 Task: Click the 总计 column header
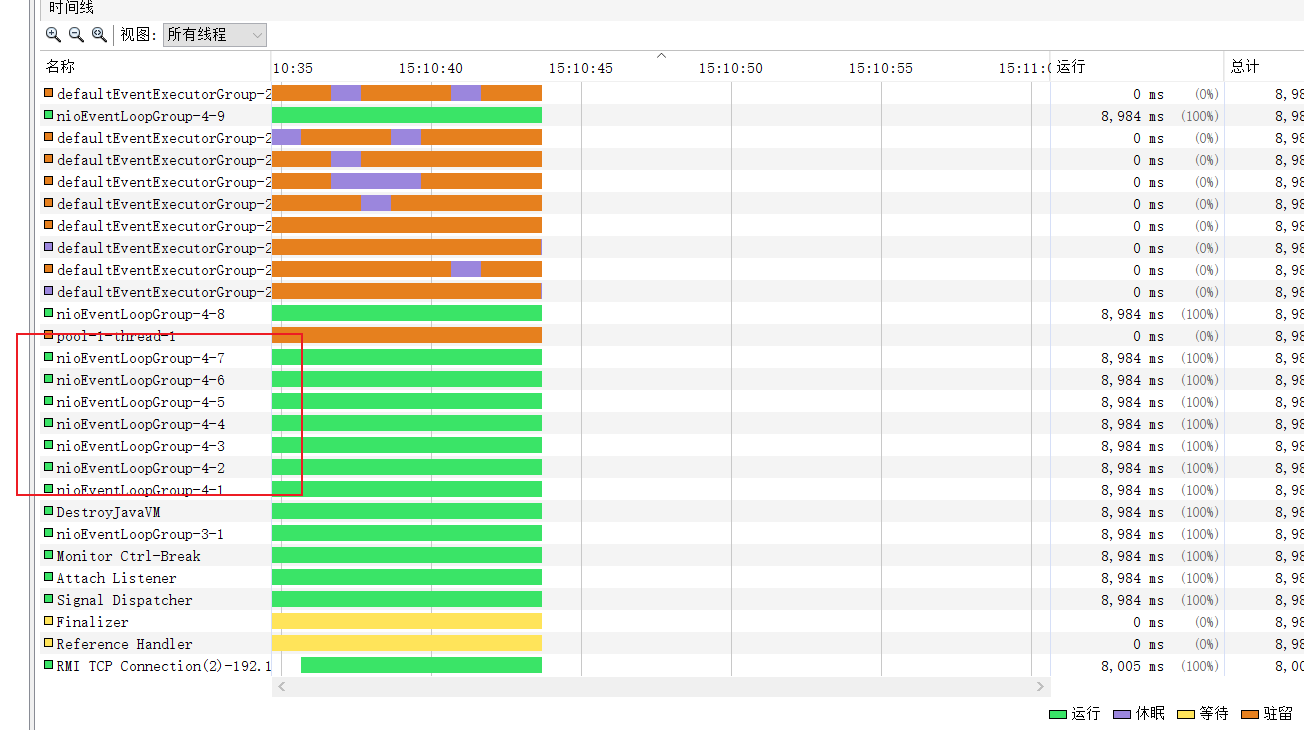(1245, 67)
